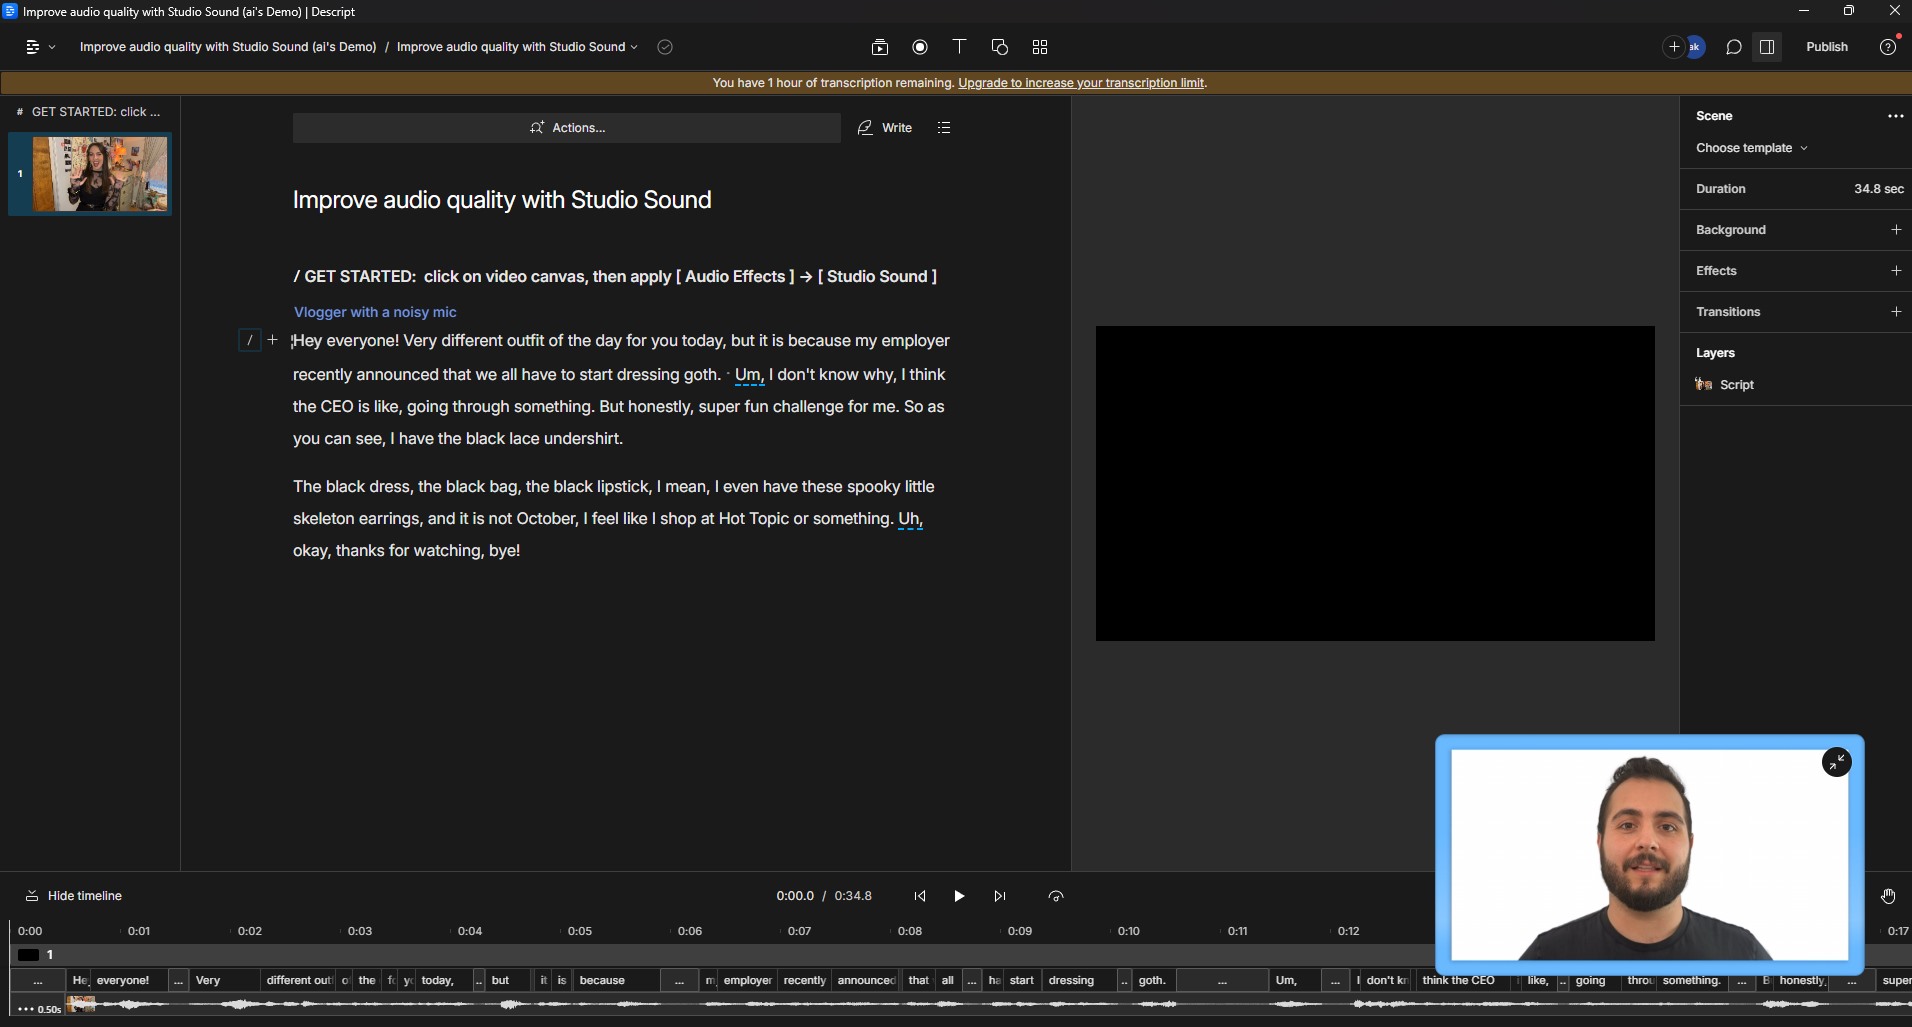
Task: Click the current time 0:00.0 display
Action: coord(795,896)
